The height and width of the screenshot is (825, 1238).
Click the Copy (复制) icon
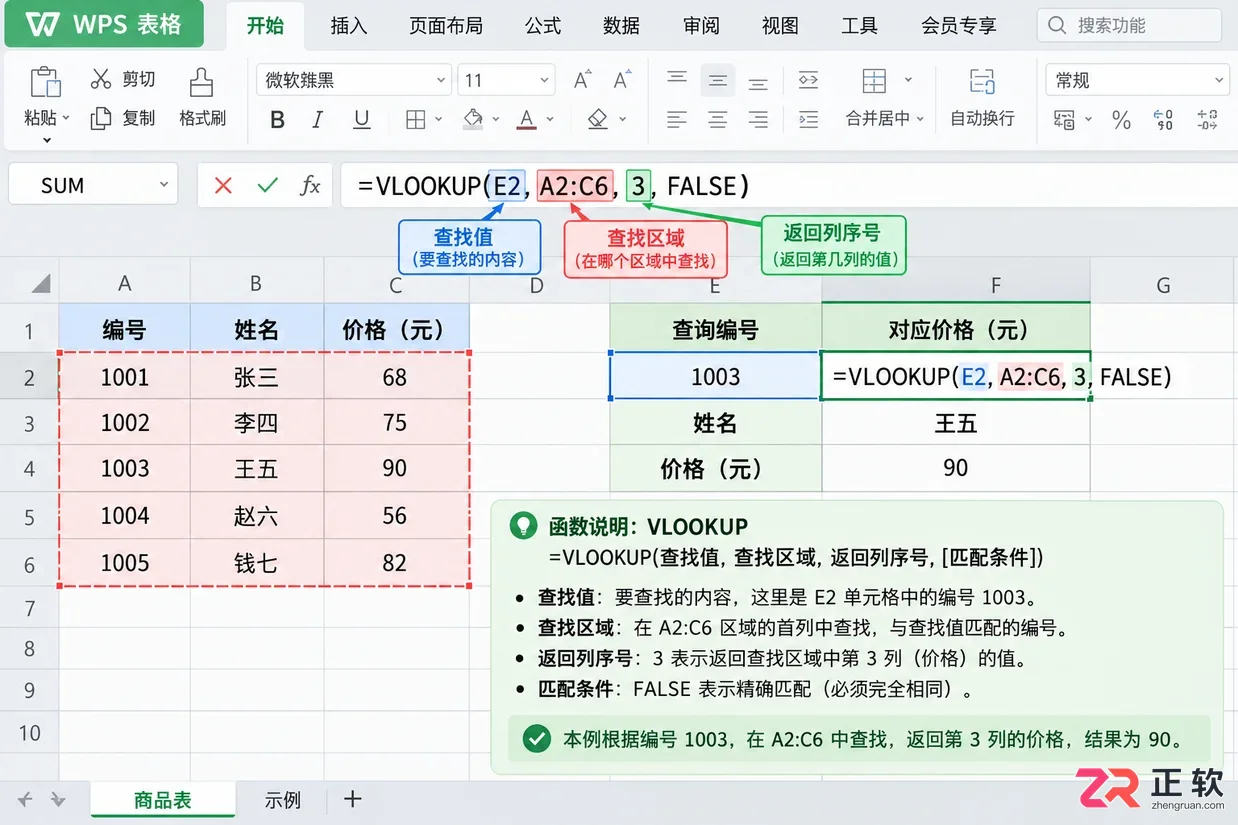[x=101, y=118]
